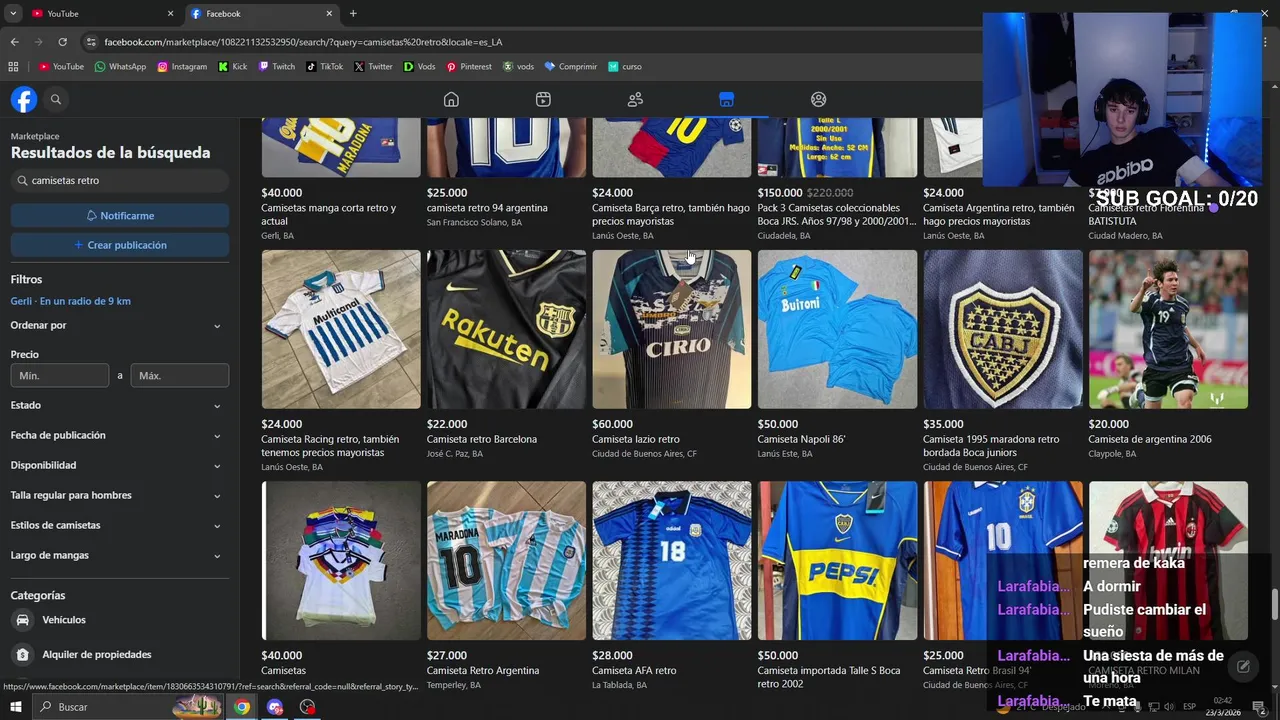Click the Camiseta Napoli 86' title
The image size is (1280, 720).
click(801, 439)
